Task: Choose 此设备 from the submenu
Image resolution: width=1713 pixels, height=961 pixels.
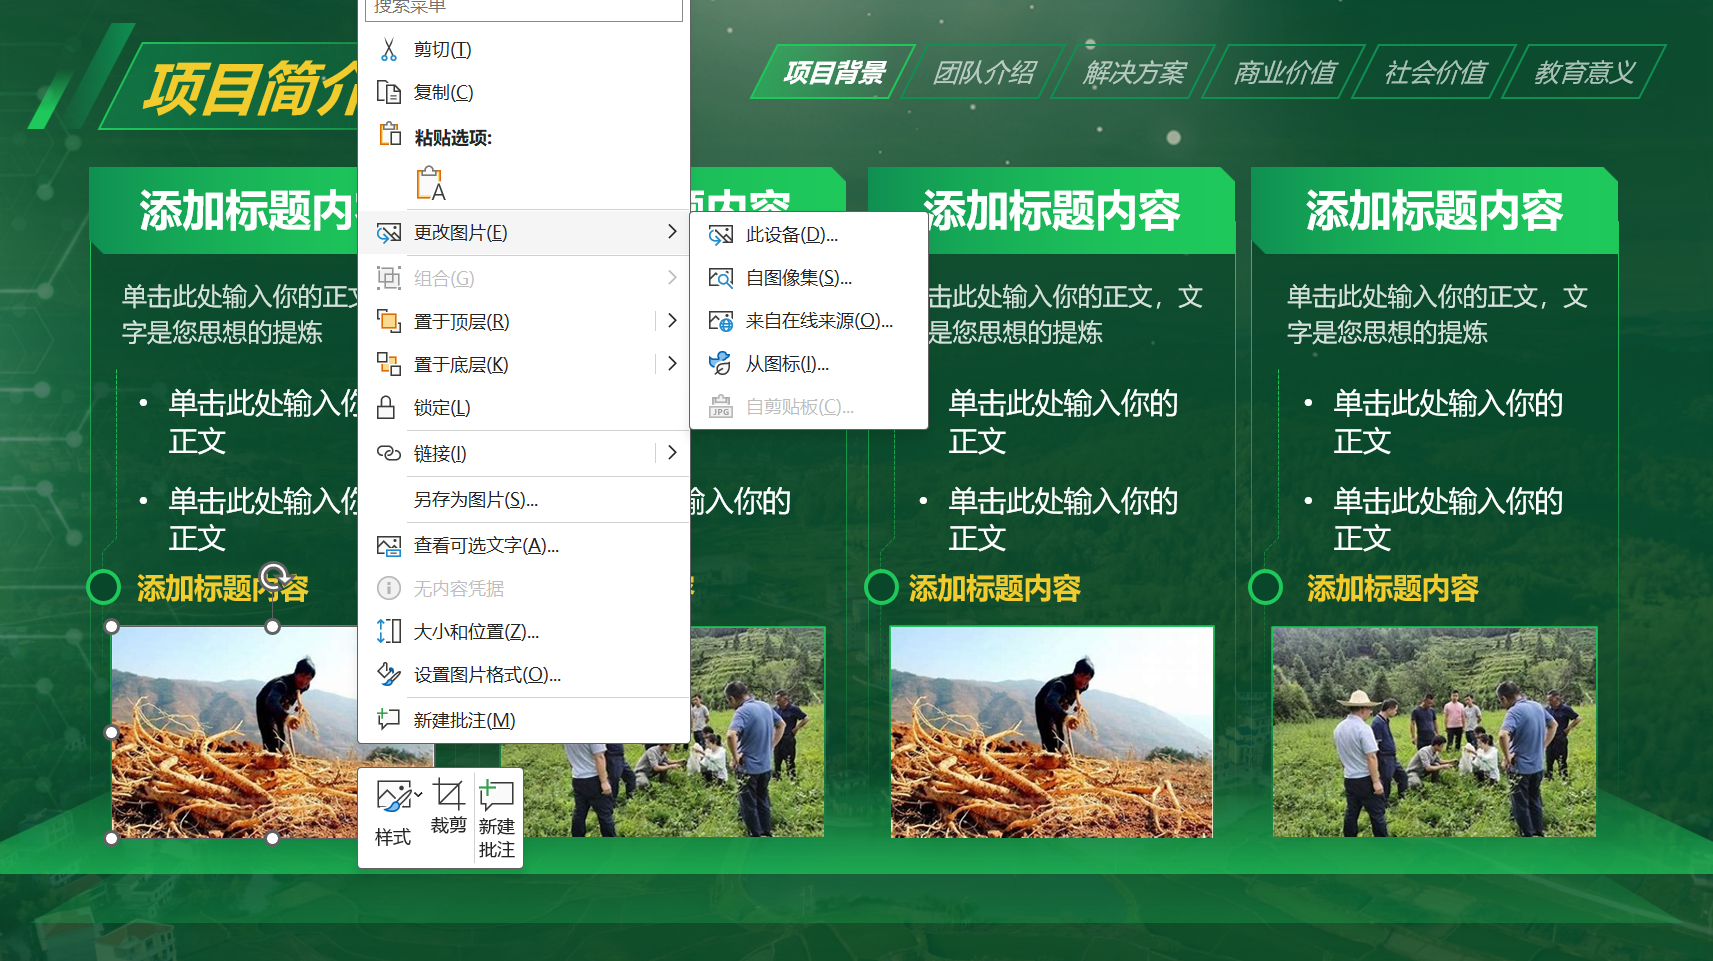Action: (789, 235)
